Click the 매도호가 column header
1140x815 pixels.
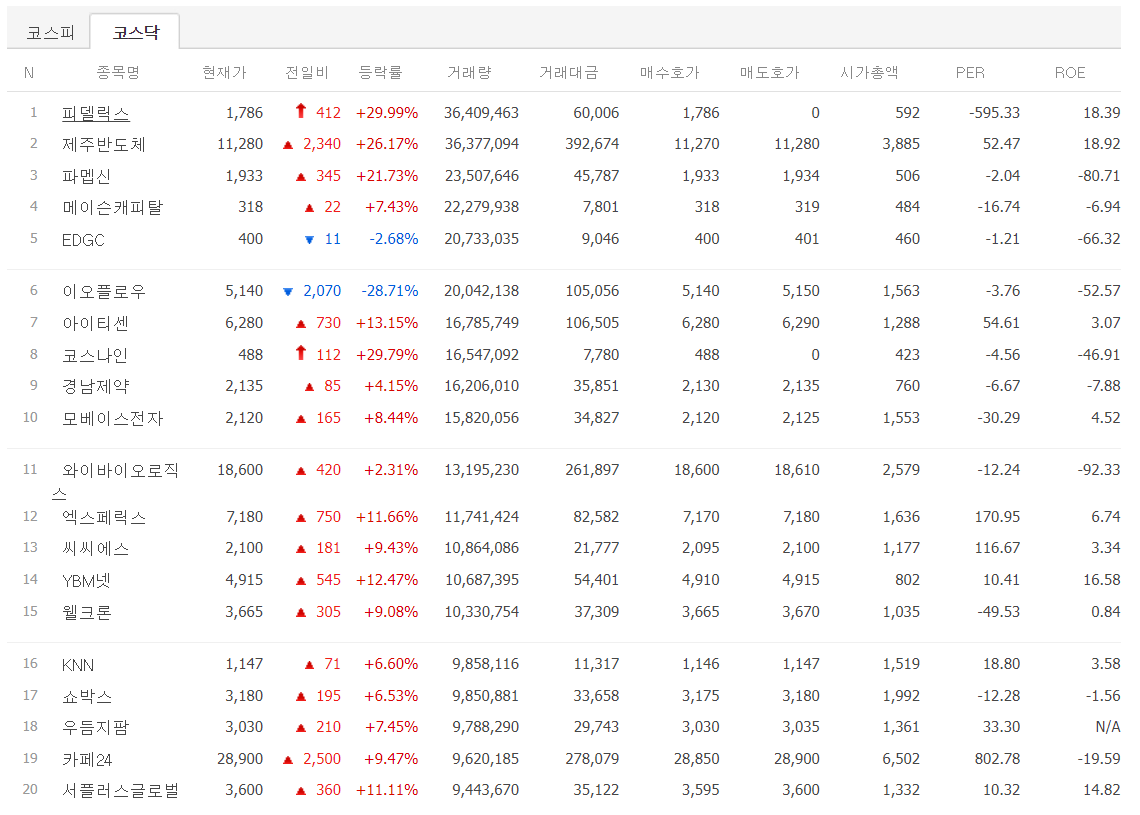pyautogui.click(x=770, y=72)
